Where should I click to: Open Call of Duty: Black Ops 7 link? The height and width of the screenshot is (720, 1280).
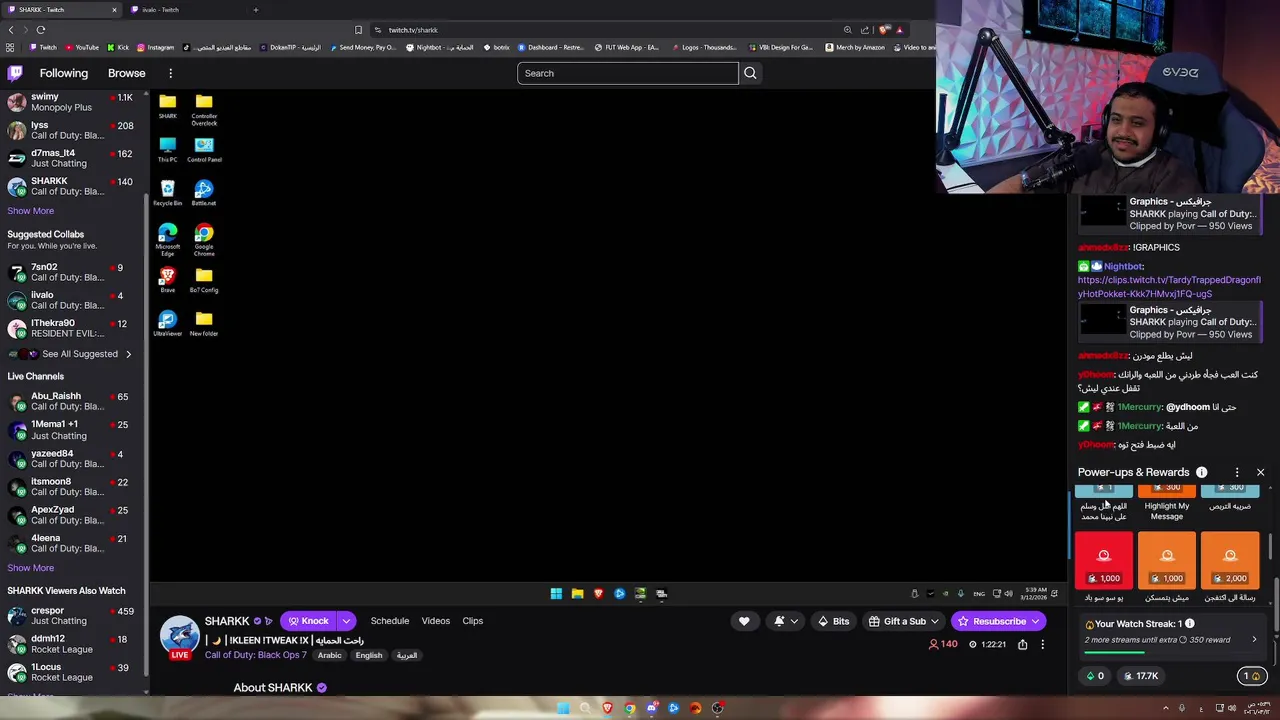pyautogui.click(x=256, y=655)
